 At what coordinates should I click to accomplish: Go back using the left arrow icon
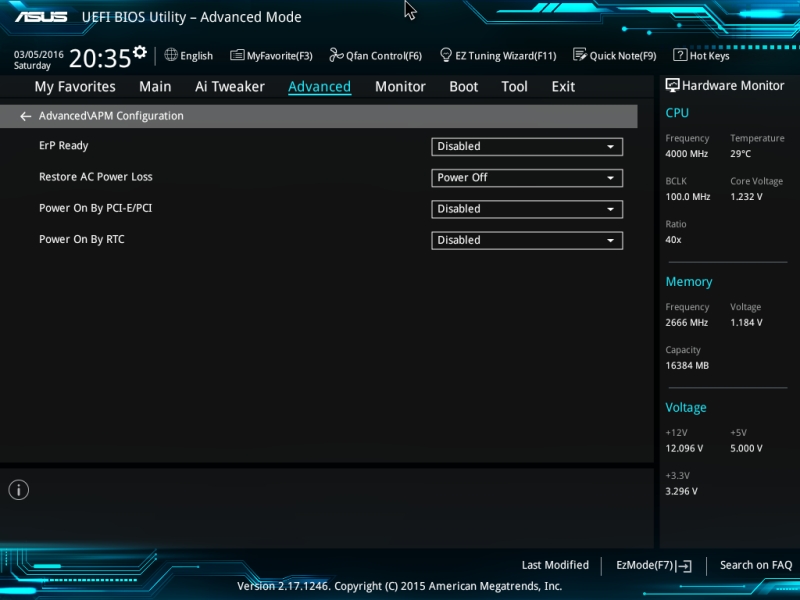coord(25,116)
